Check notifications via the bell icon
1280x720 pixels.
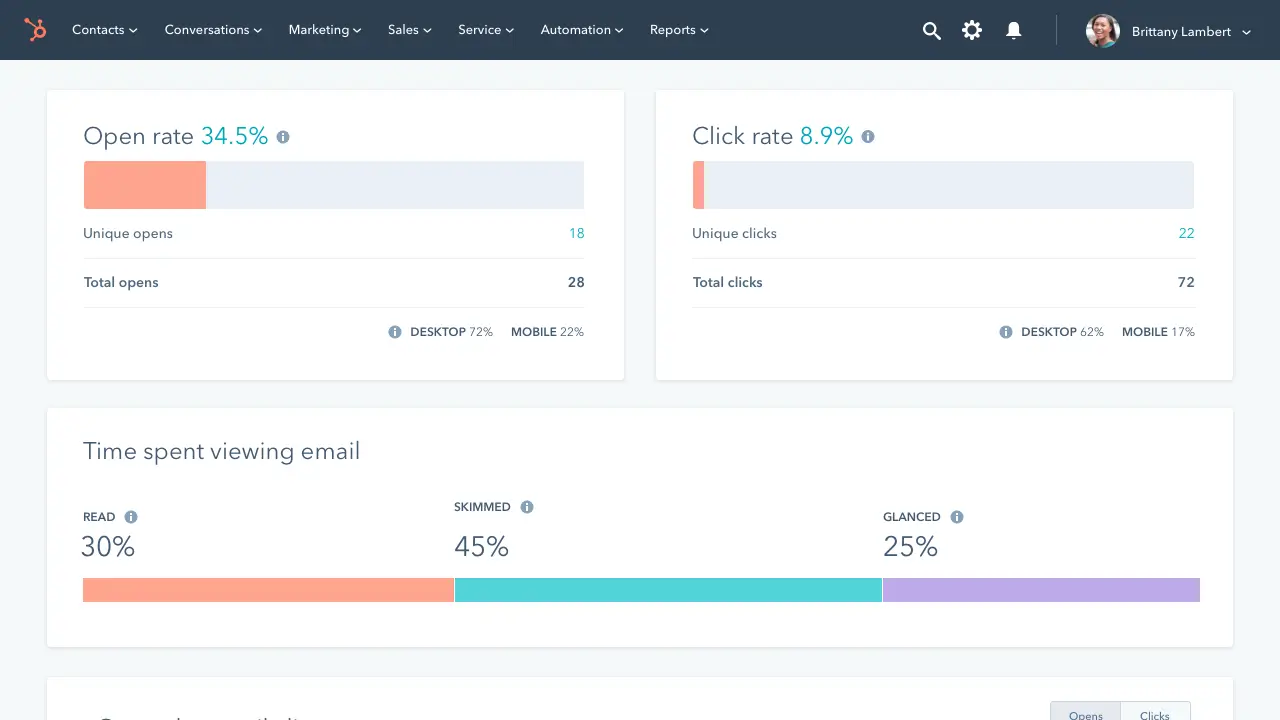(1013, 31)
